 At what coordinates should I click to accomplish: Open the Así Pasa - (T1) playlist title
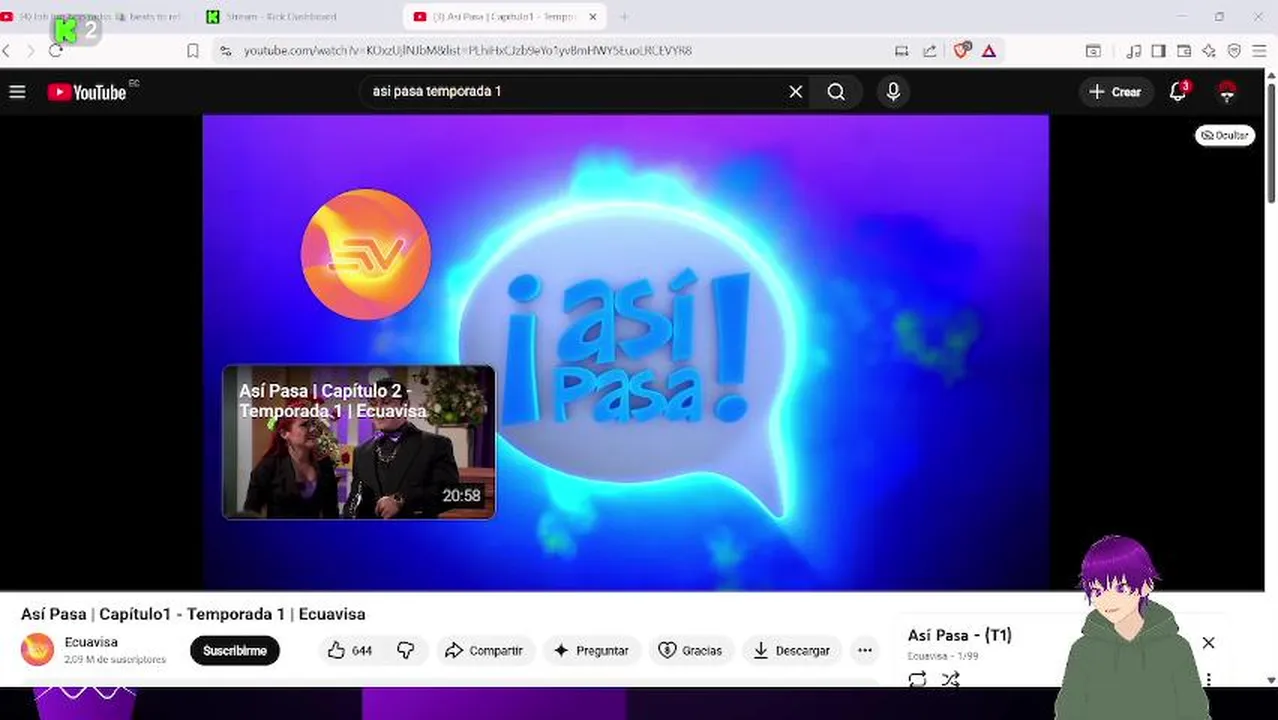(x=960, y=635)
